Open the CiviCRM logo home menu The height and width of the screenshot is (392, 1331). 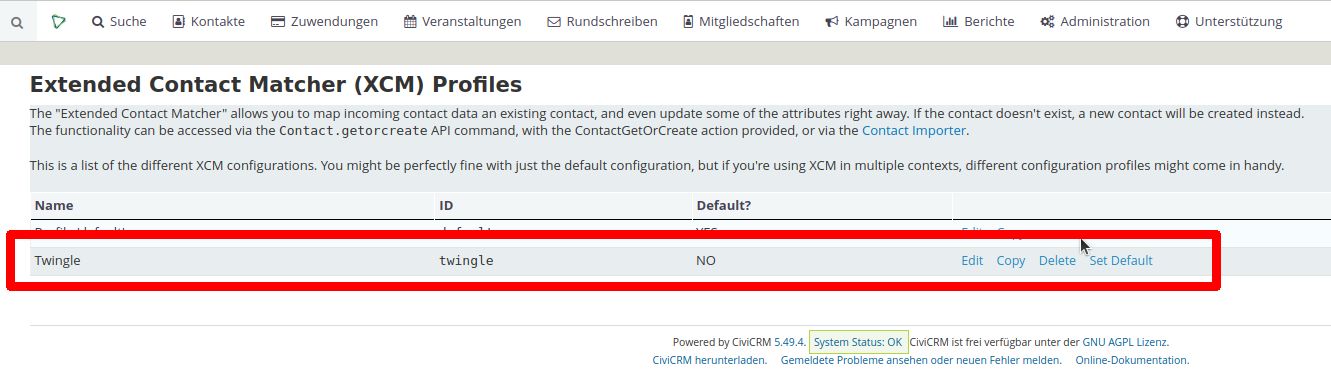[58, 21]
